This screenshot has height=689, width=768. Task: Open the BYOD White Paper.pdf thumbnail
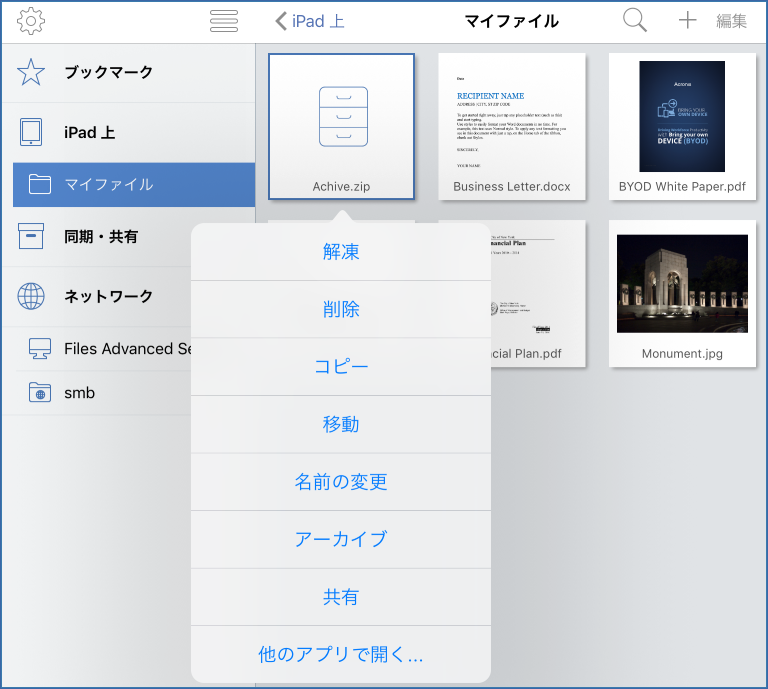pos(682,126)
